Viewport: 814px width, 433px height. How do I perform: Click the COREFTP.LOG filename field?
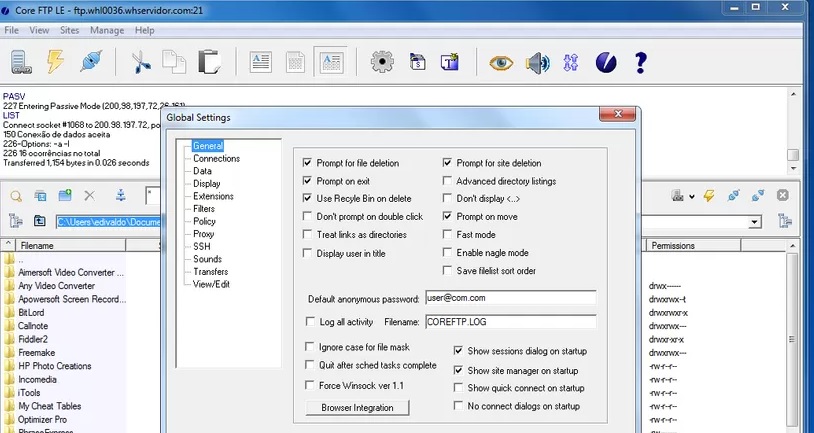510,322
